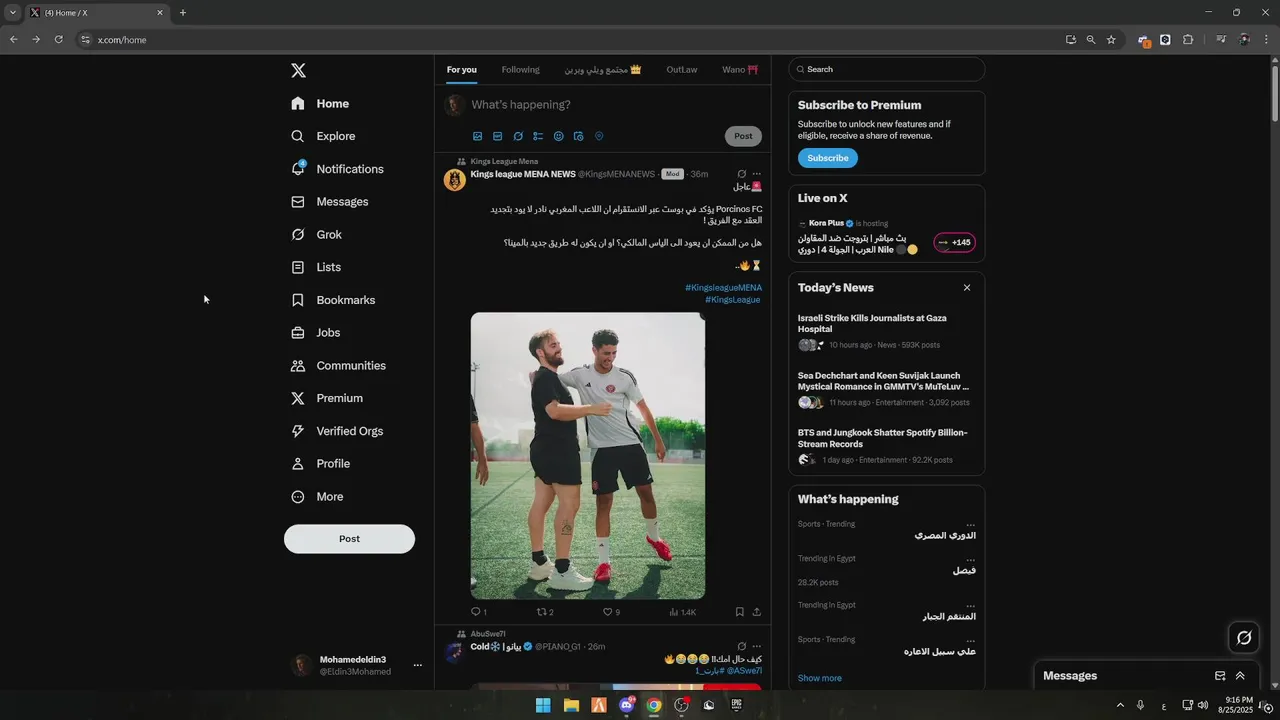Switch to the Following tab
This screenshot has width=1280, height=720.
(520, 70)
